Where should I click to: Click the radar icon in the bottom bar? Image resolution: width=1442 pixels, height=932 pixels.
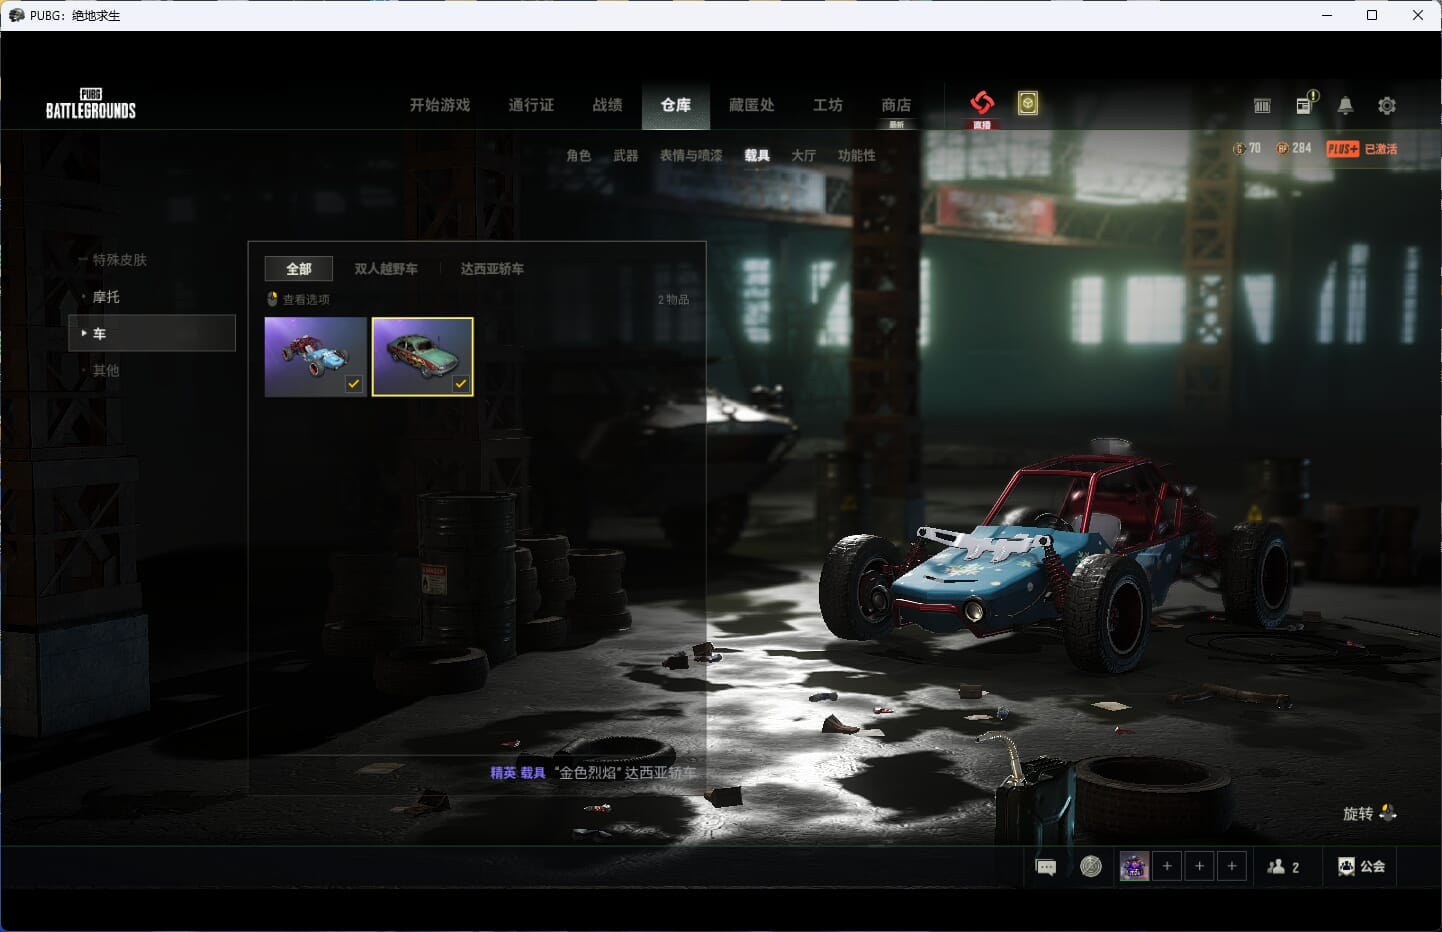pos(1091,866)
